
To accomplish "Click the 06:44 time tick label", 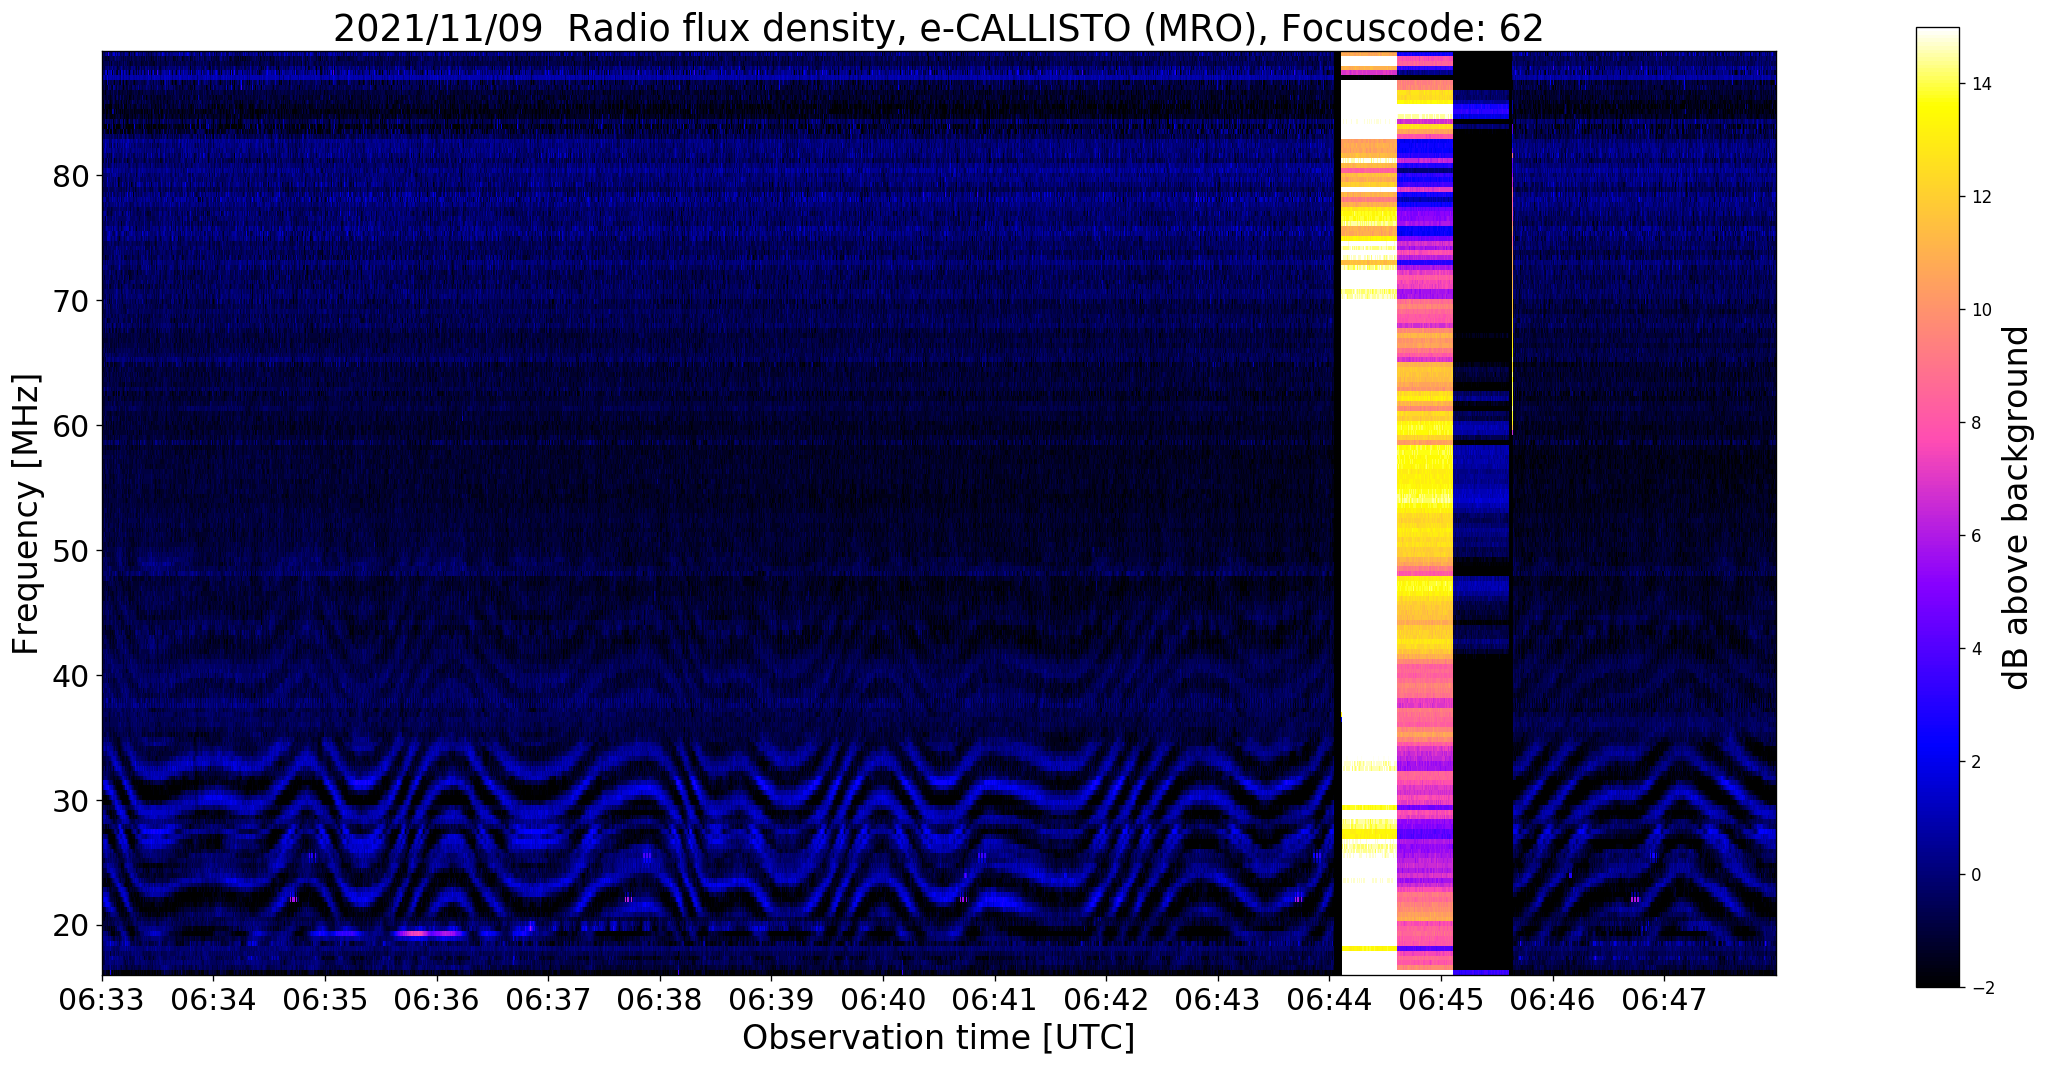I will [1329, 999].
